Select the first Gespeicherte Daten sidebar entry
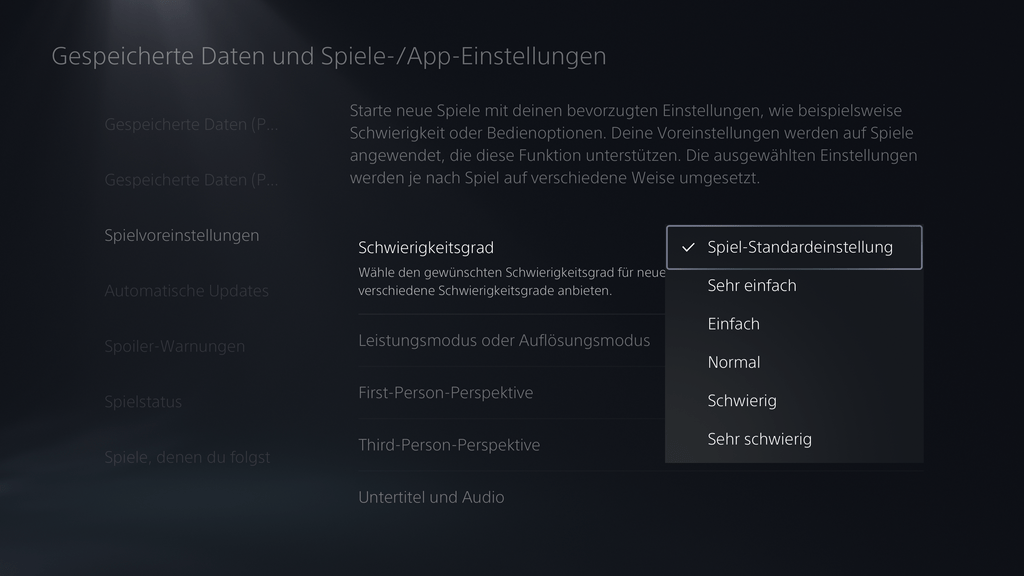 (x=191, y=124)
